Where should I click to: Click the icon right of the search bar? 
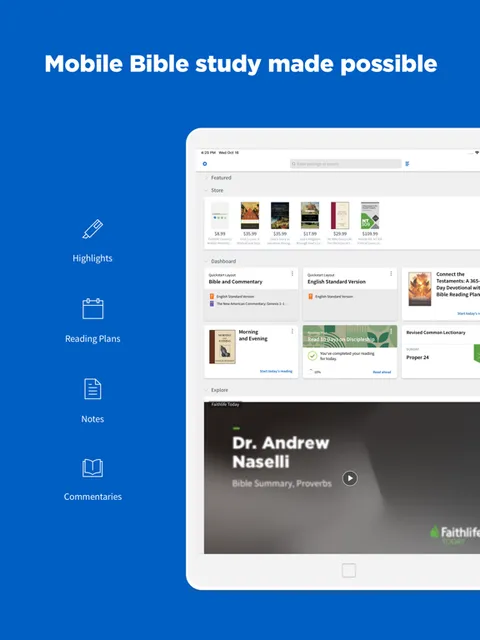pos(407,164)
